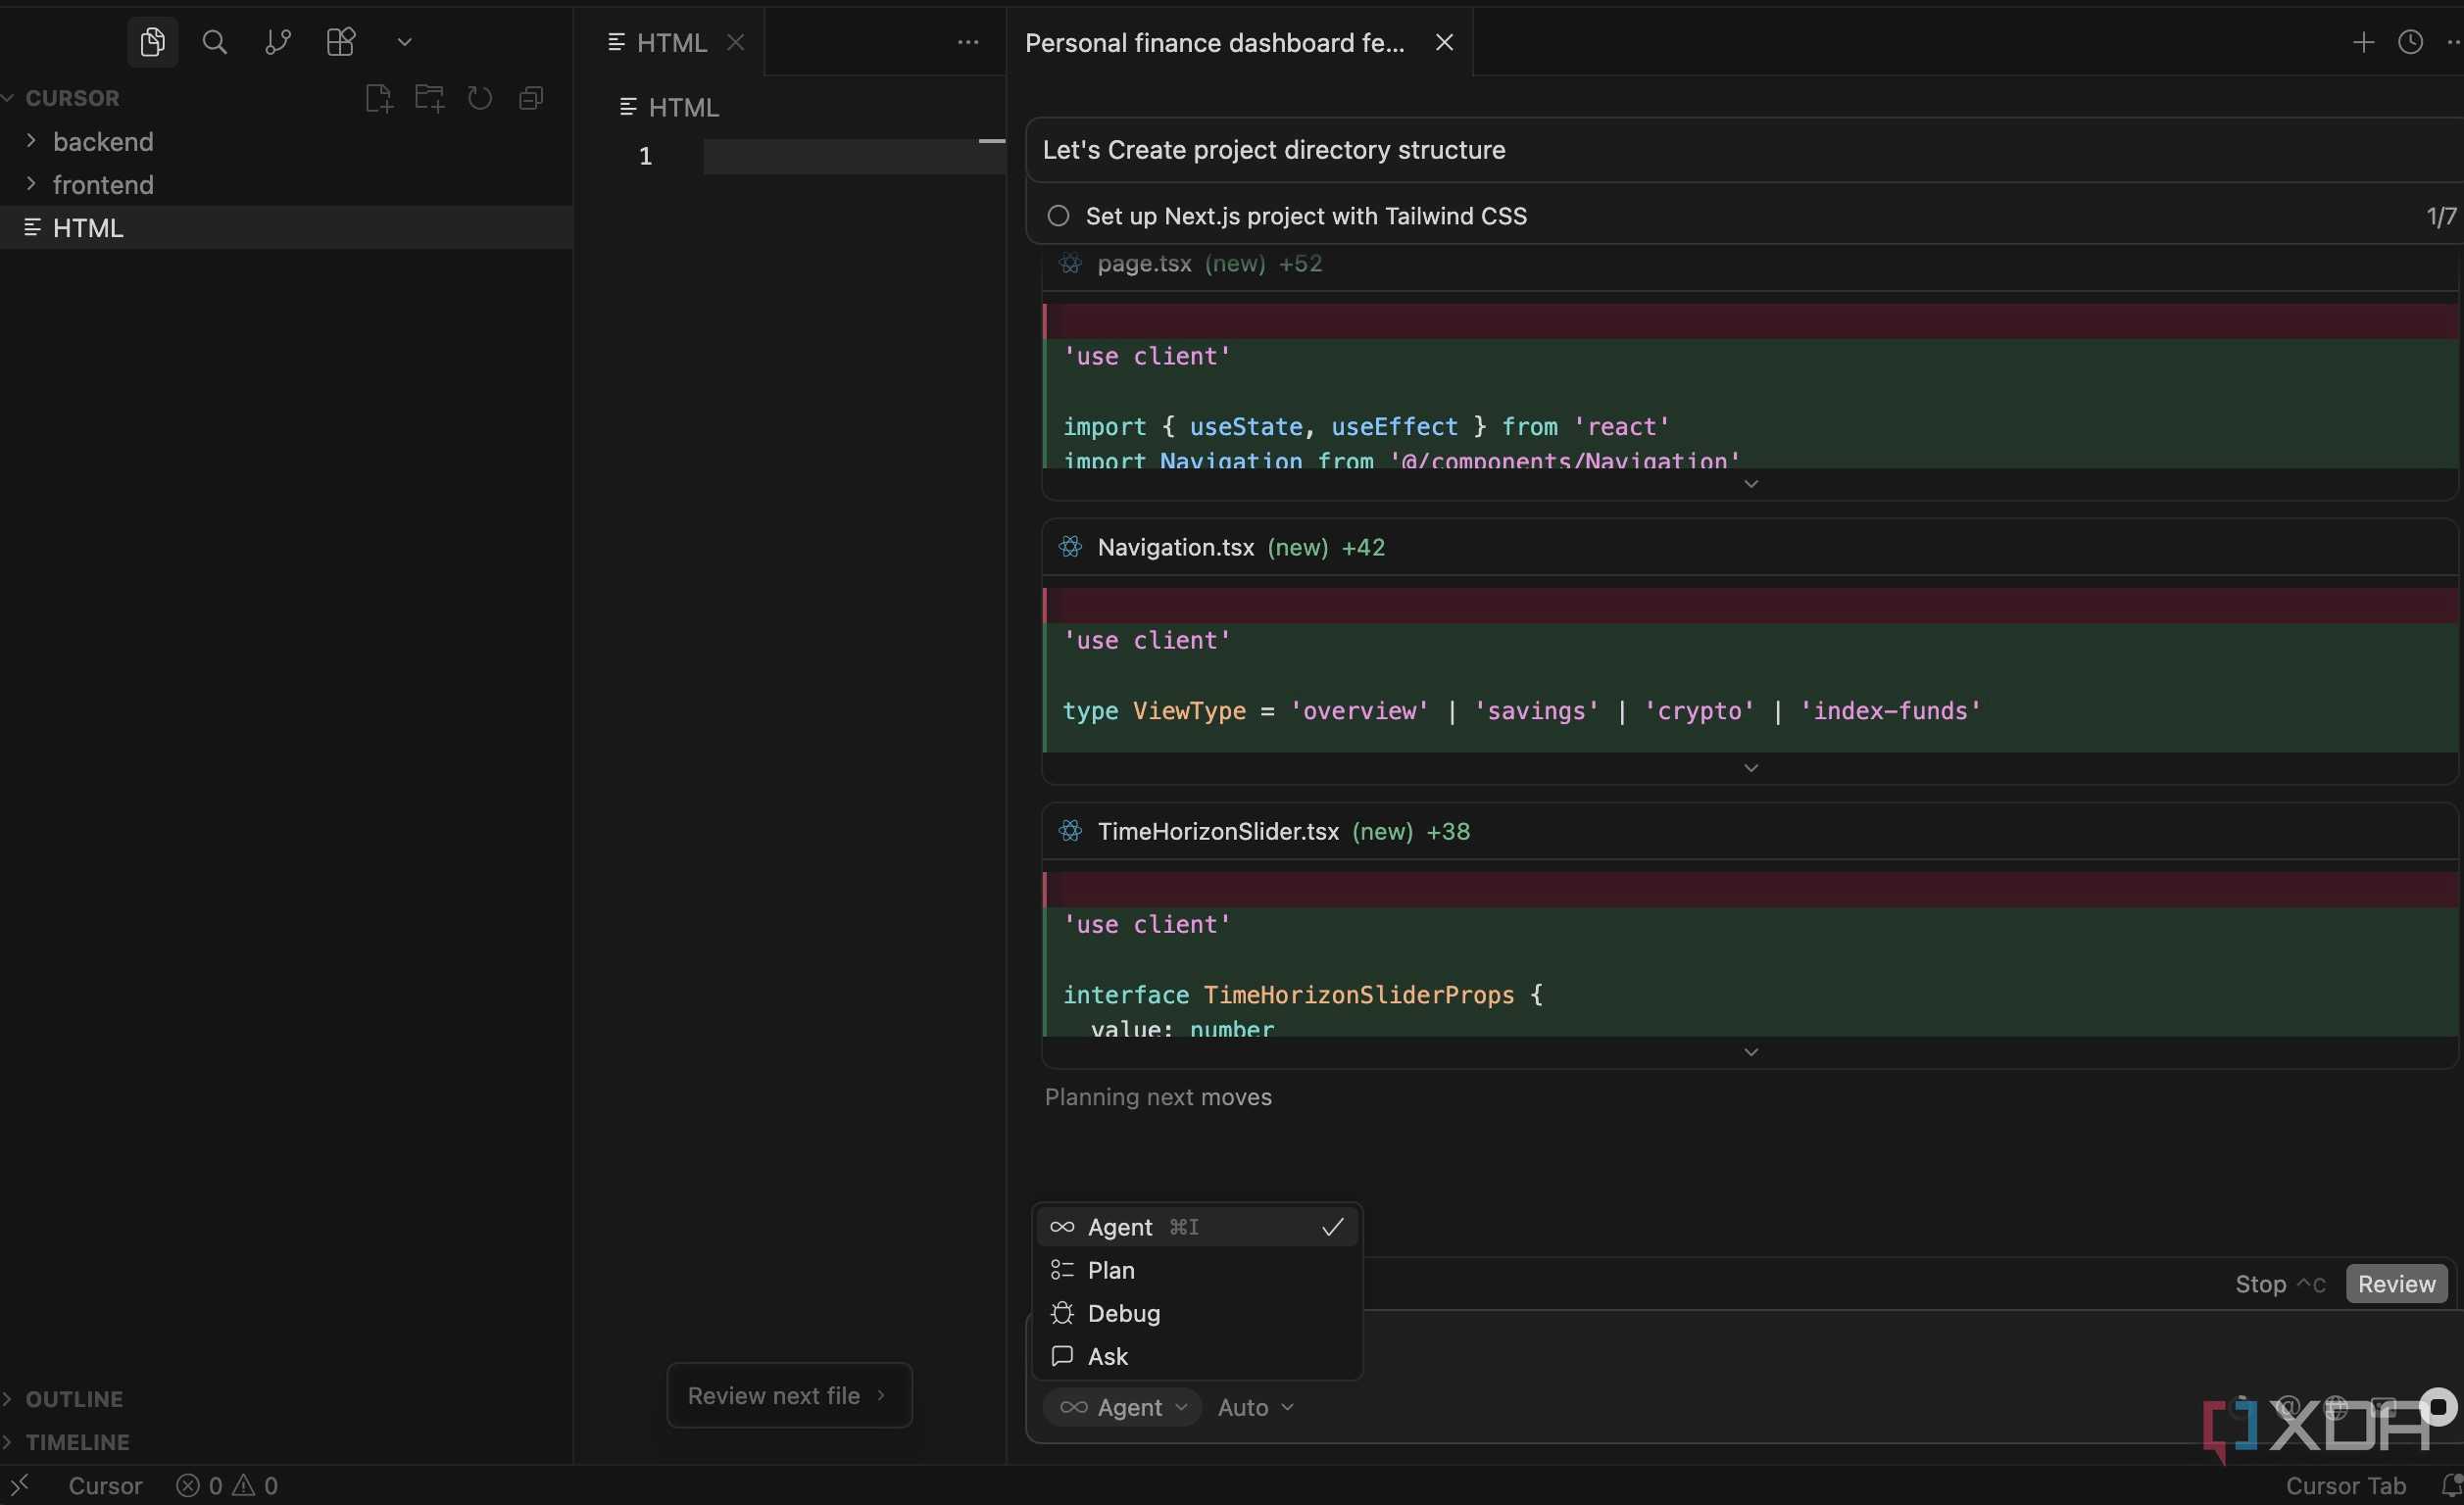
Task: Click Stop generation text button
Action: click(x=2279, y=1283)
